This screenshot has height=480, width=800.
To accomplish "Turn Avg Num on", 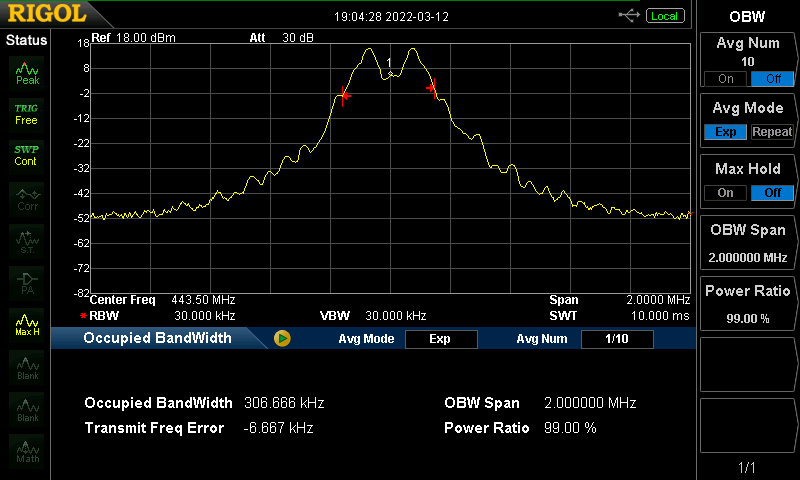I will coord(725,79).
